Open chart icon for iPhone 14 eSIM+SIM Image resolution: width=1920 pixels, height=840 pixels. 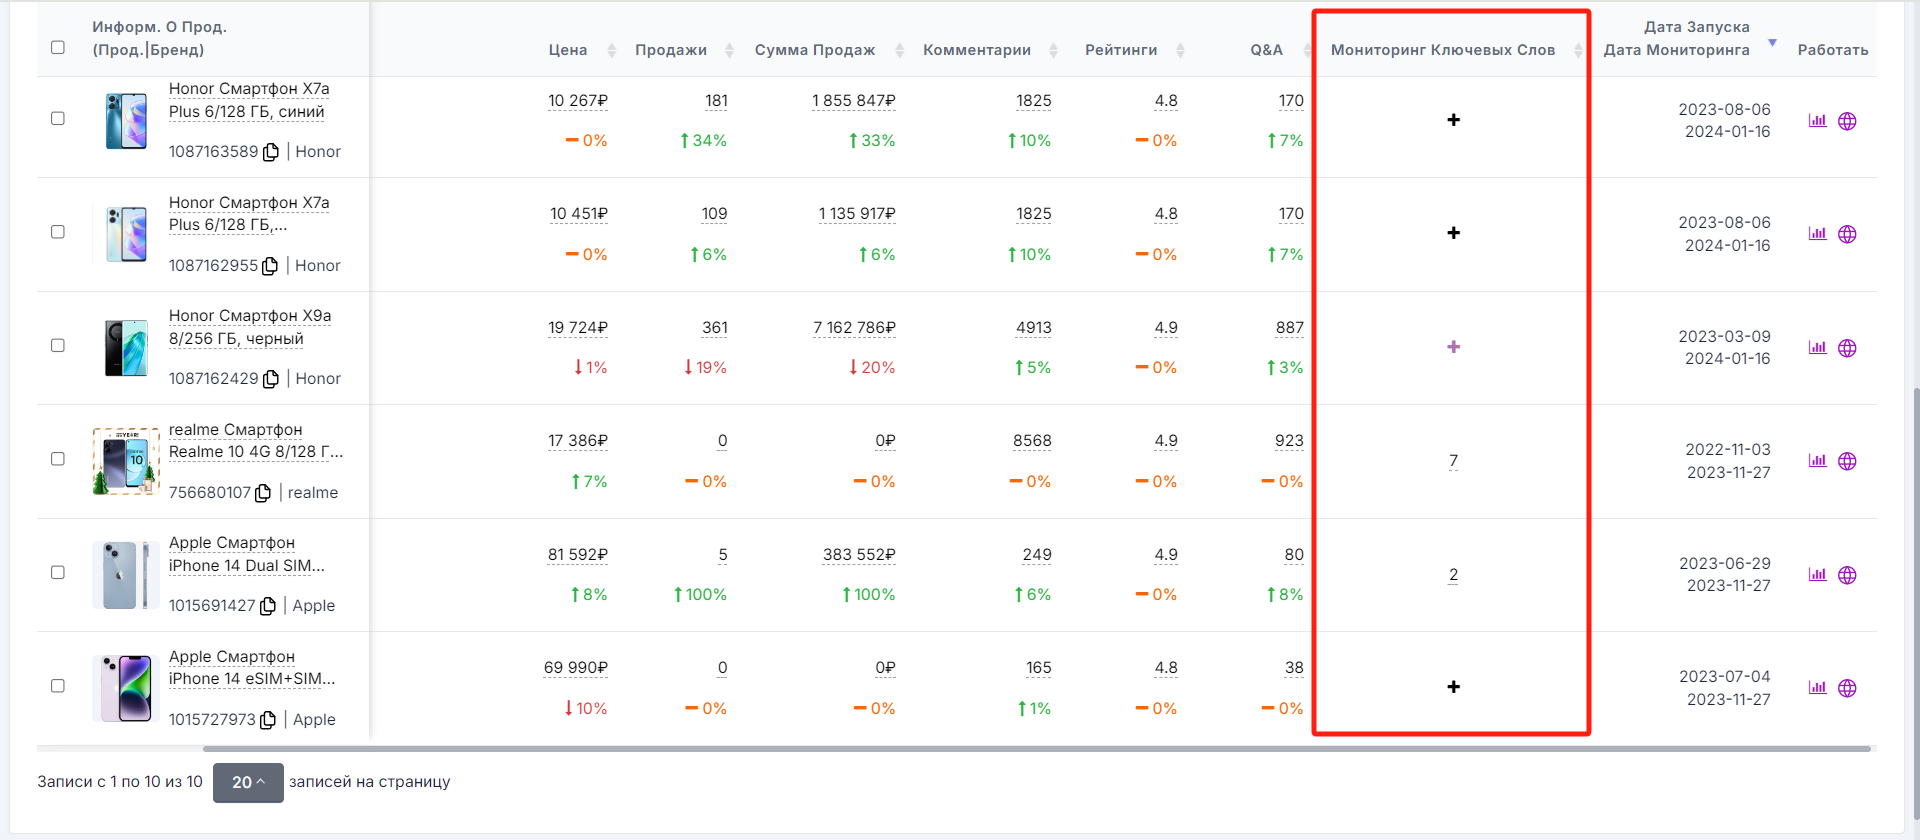pyautogui.click(x=1817, y=688)
